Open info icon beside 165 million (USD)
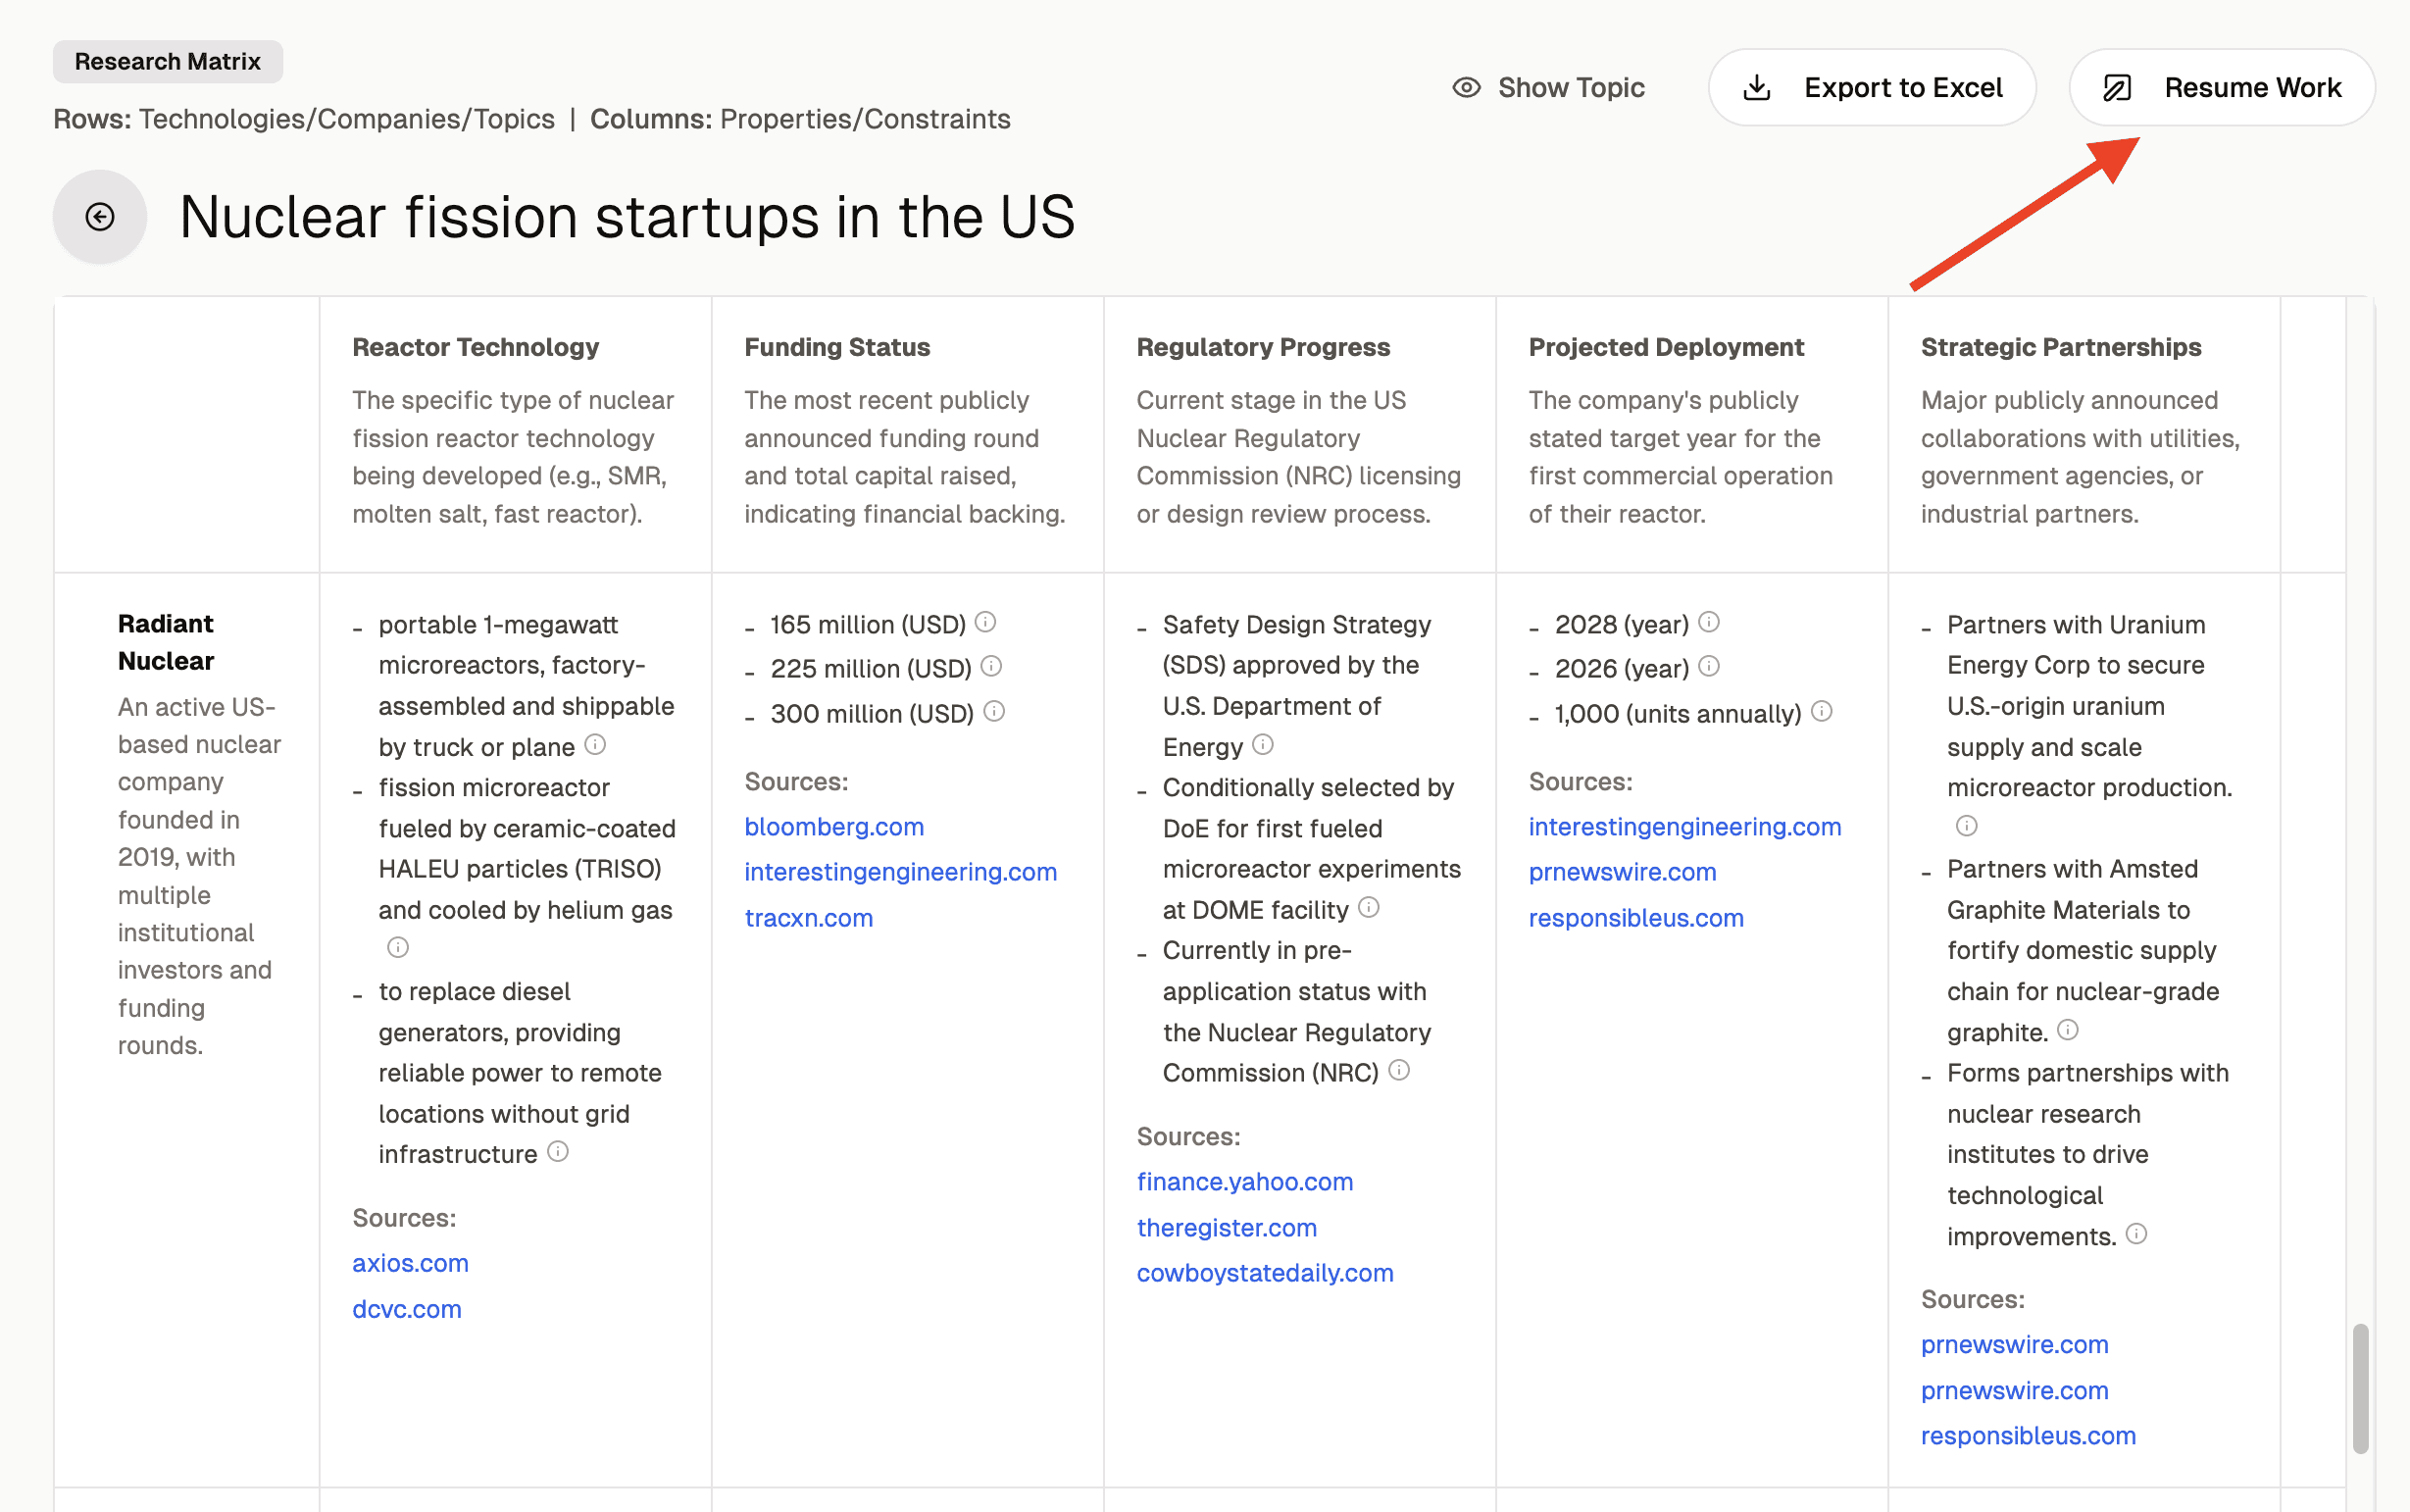 coord(985,622)
